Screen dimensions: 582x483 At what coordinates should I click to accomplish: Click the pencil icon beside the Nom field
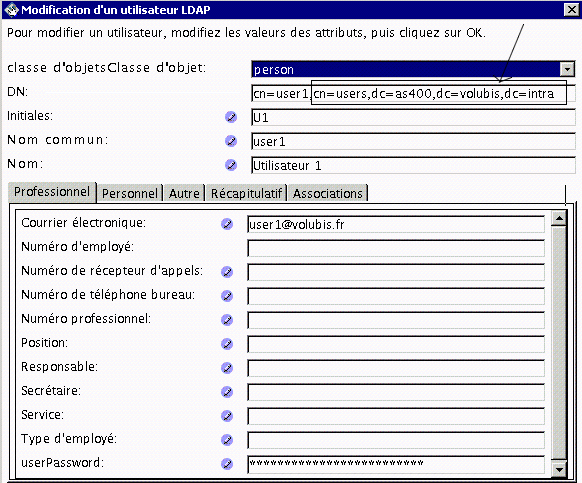coord(231,165)
